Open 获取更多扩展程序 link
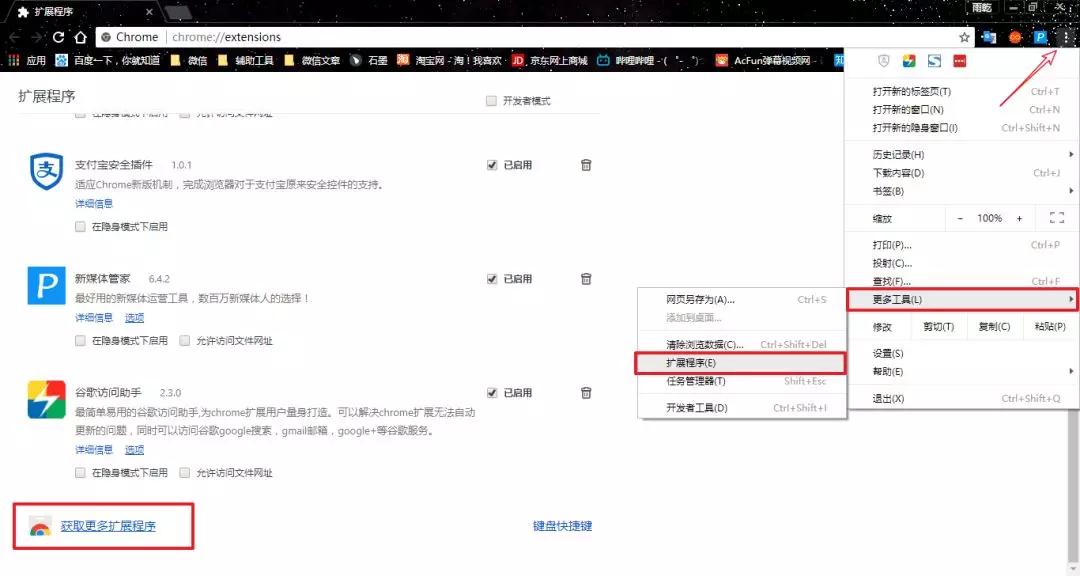1080x576 pixels. click(x=108, y=526)
